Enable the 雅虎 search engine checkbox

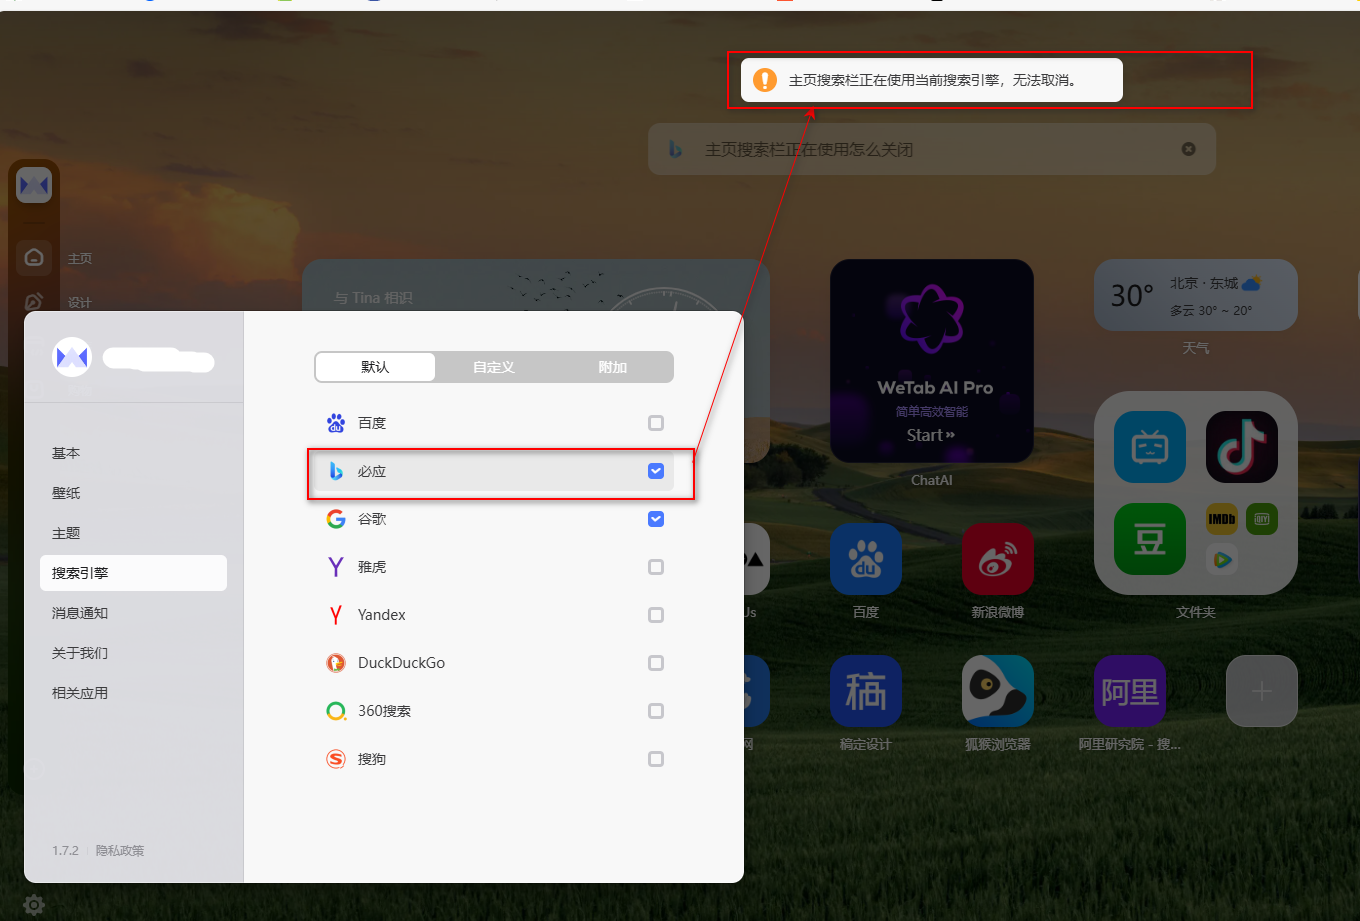pyautogui.click(x=656, y=567)
